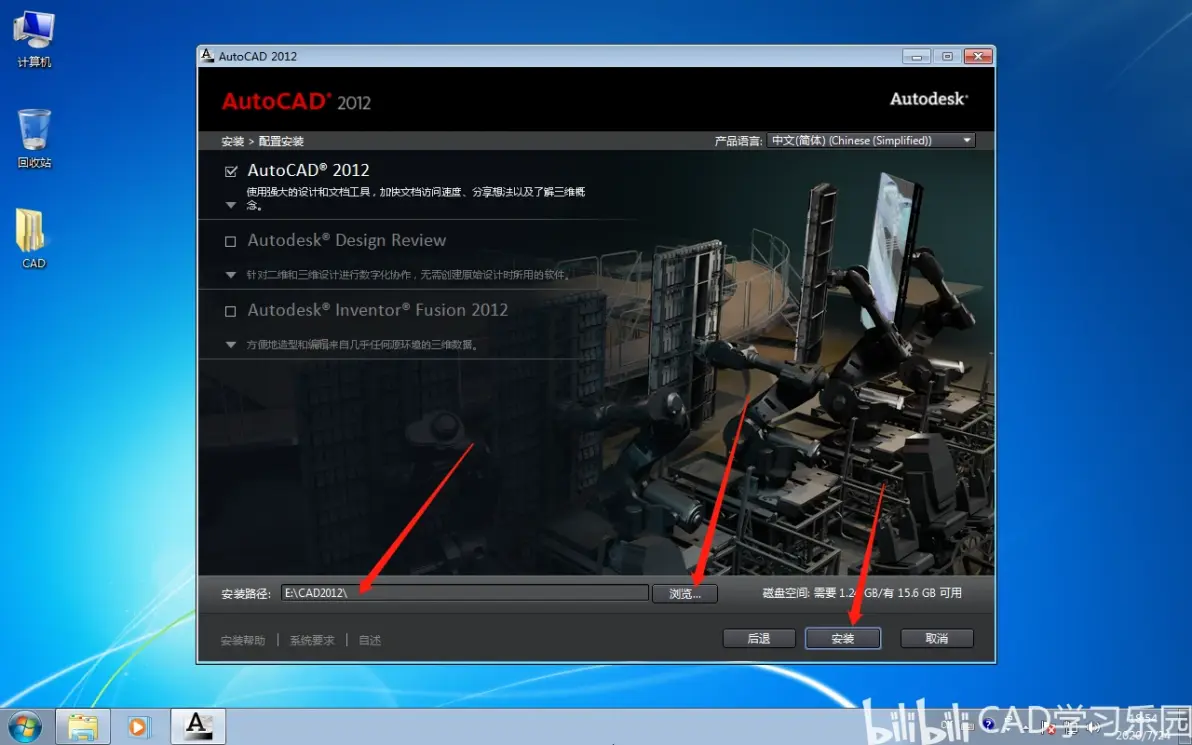Expand Inventor Fusion 2012 details
Screen dimensions: 1192x745
pos(231,345)
